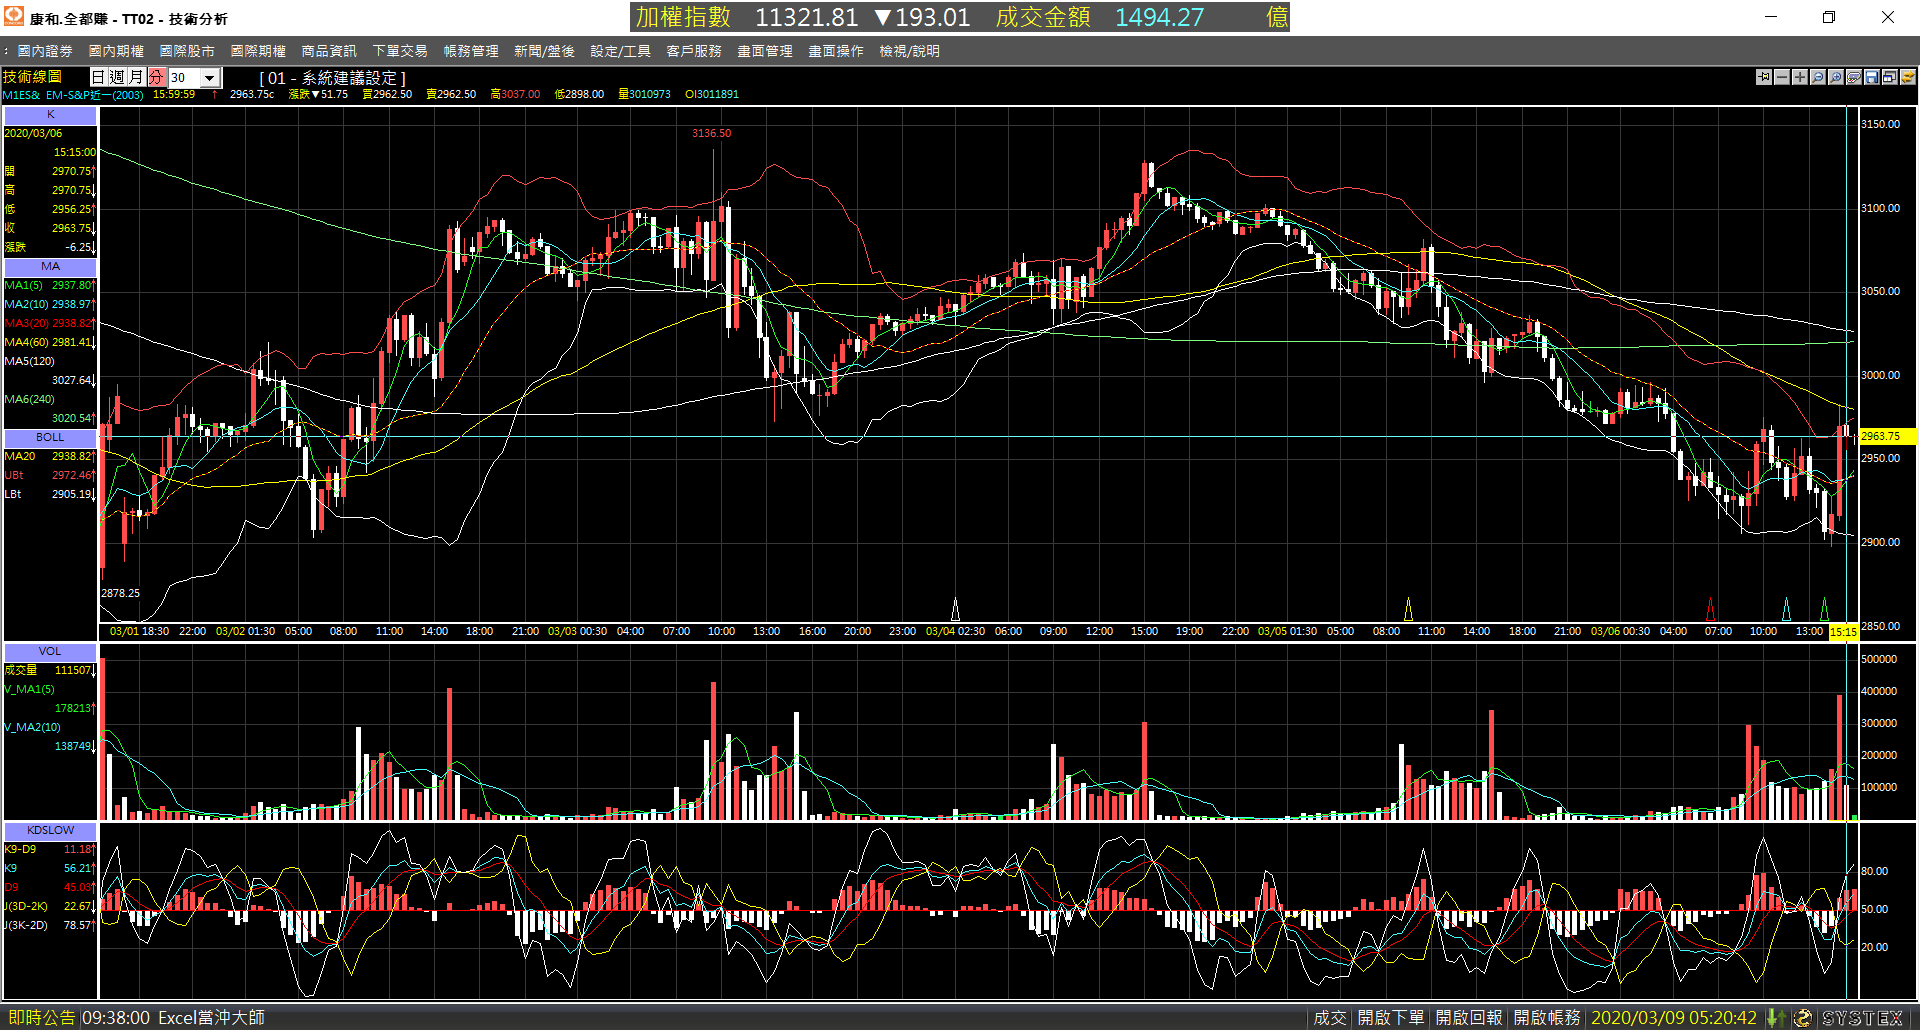This screenshot has height=1030, width=1920.
Task: Zoom in with the magnifier plus icon
Action: [x=1836, y=77]
